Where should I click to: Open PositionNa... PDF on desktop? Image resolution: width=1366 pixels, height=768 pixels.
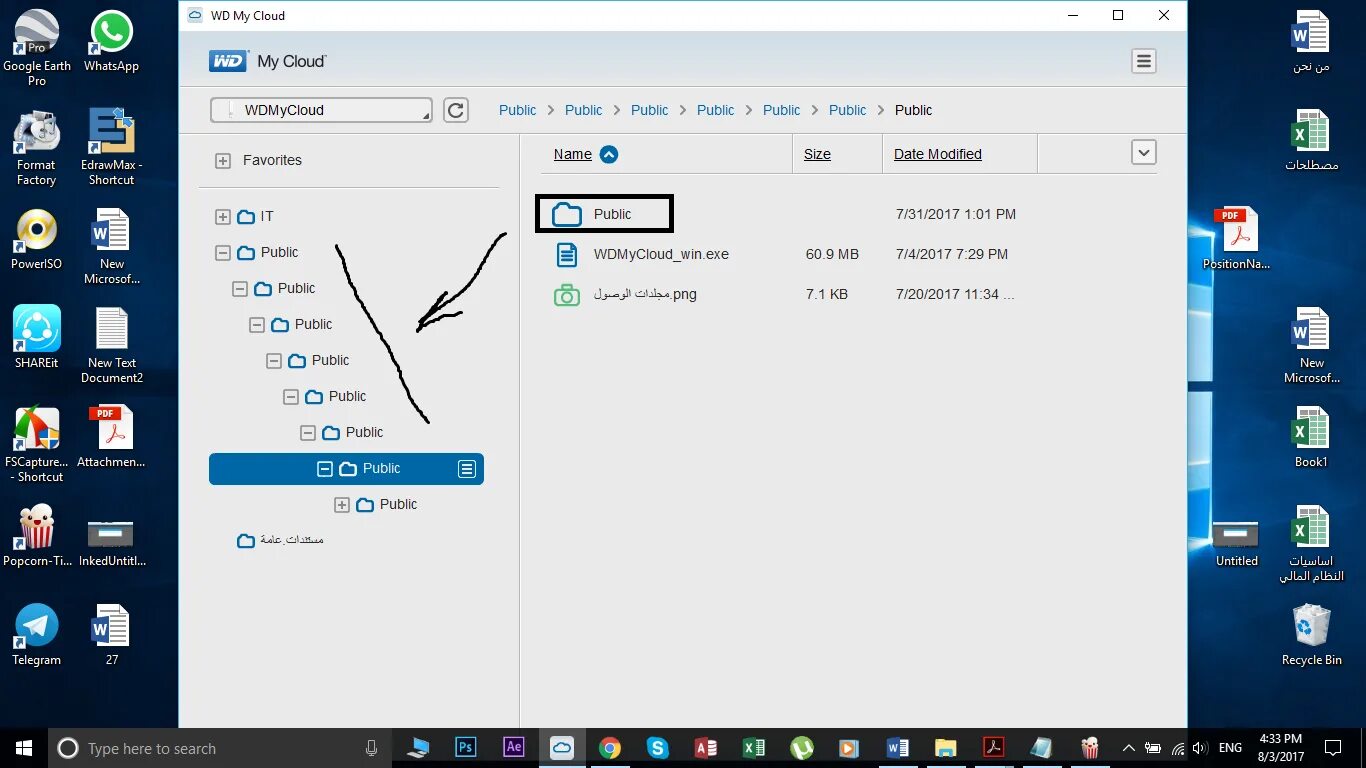(x=1237, y=240)
